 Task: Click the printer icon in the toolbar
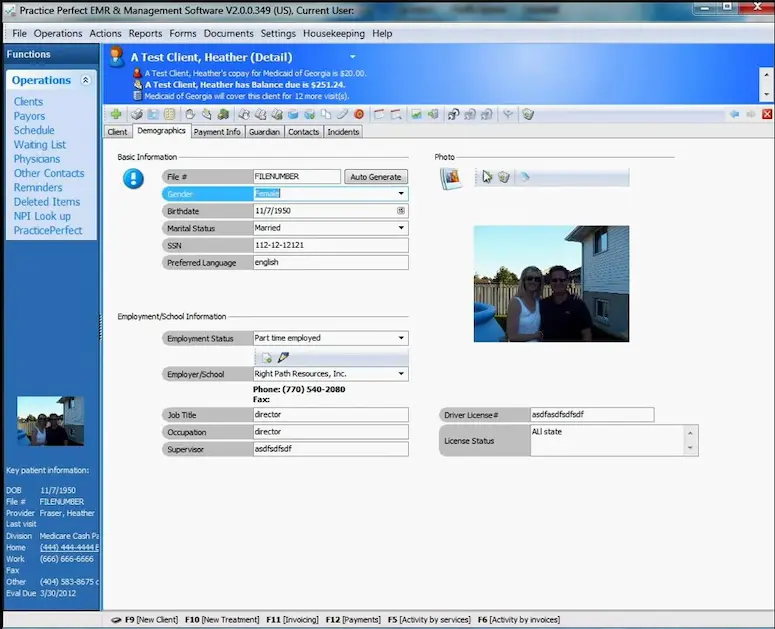pyautogui.click(x=136, y=115)
